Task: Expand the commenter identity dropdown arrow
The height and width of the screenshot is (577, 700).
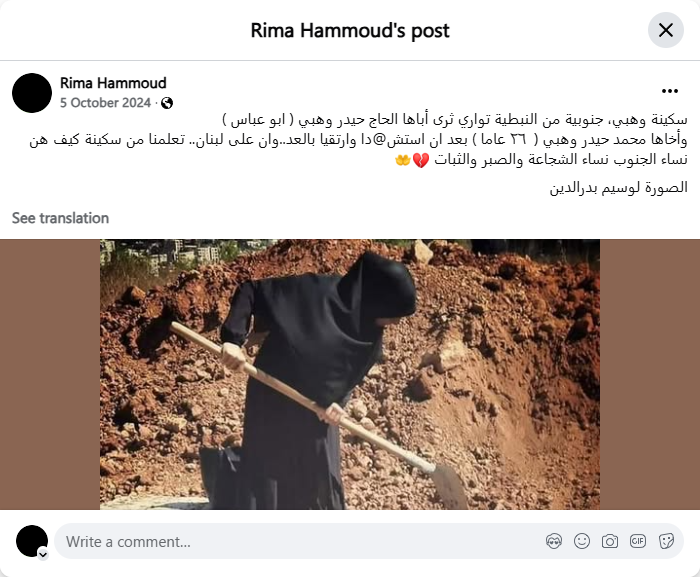Action: click(43, 554)
